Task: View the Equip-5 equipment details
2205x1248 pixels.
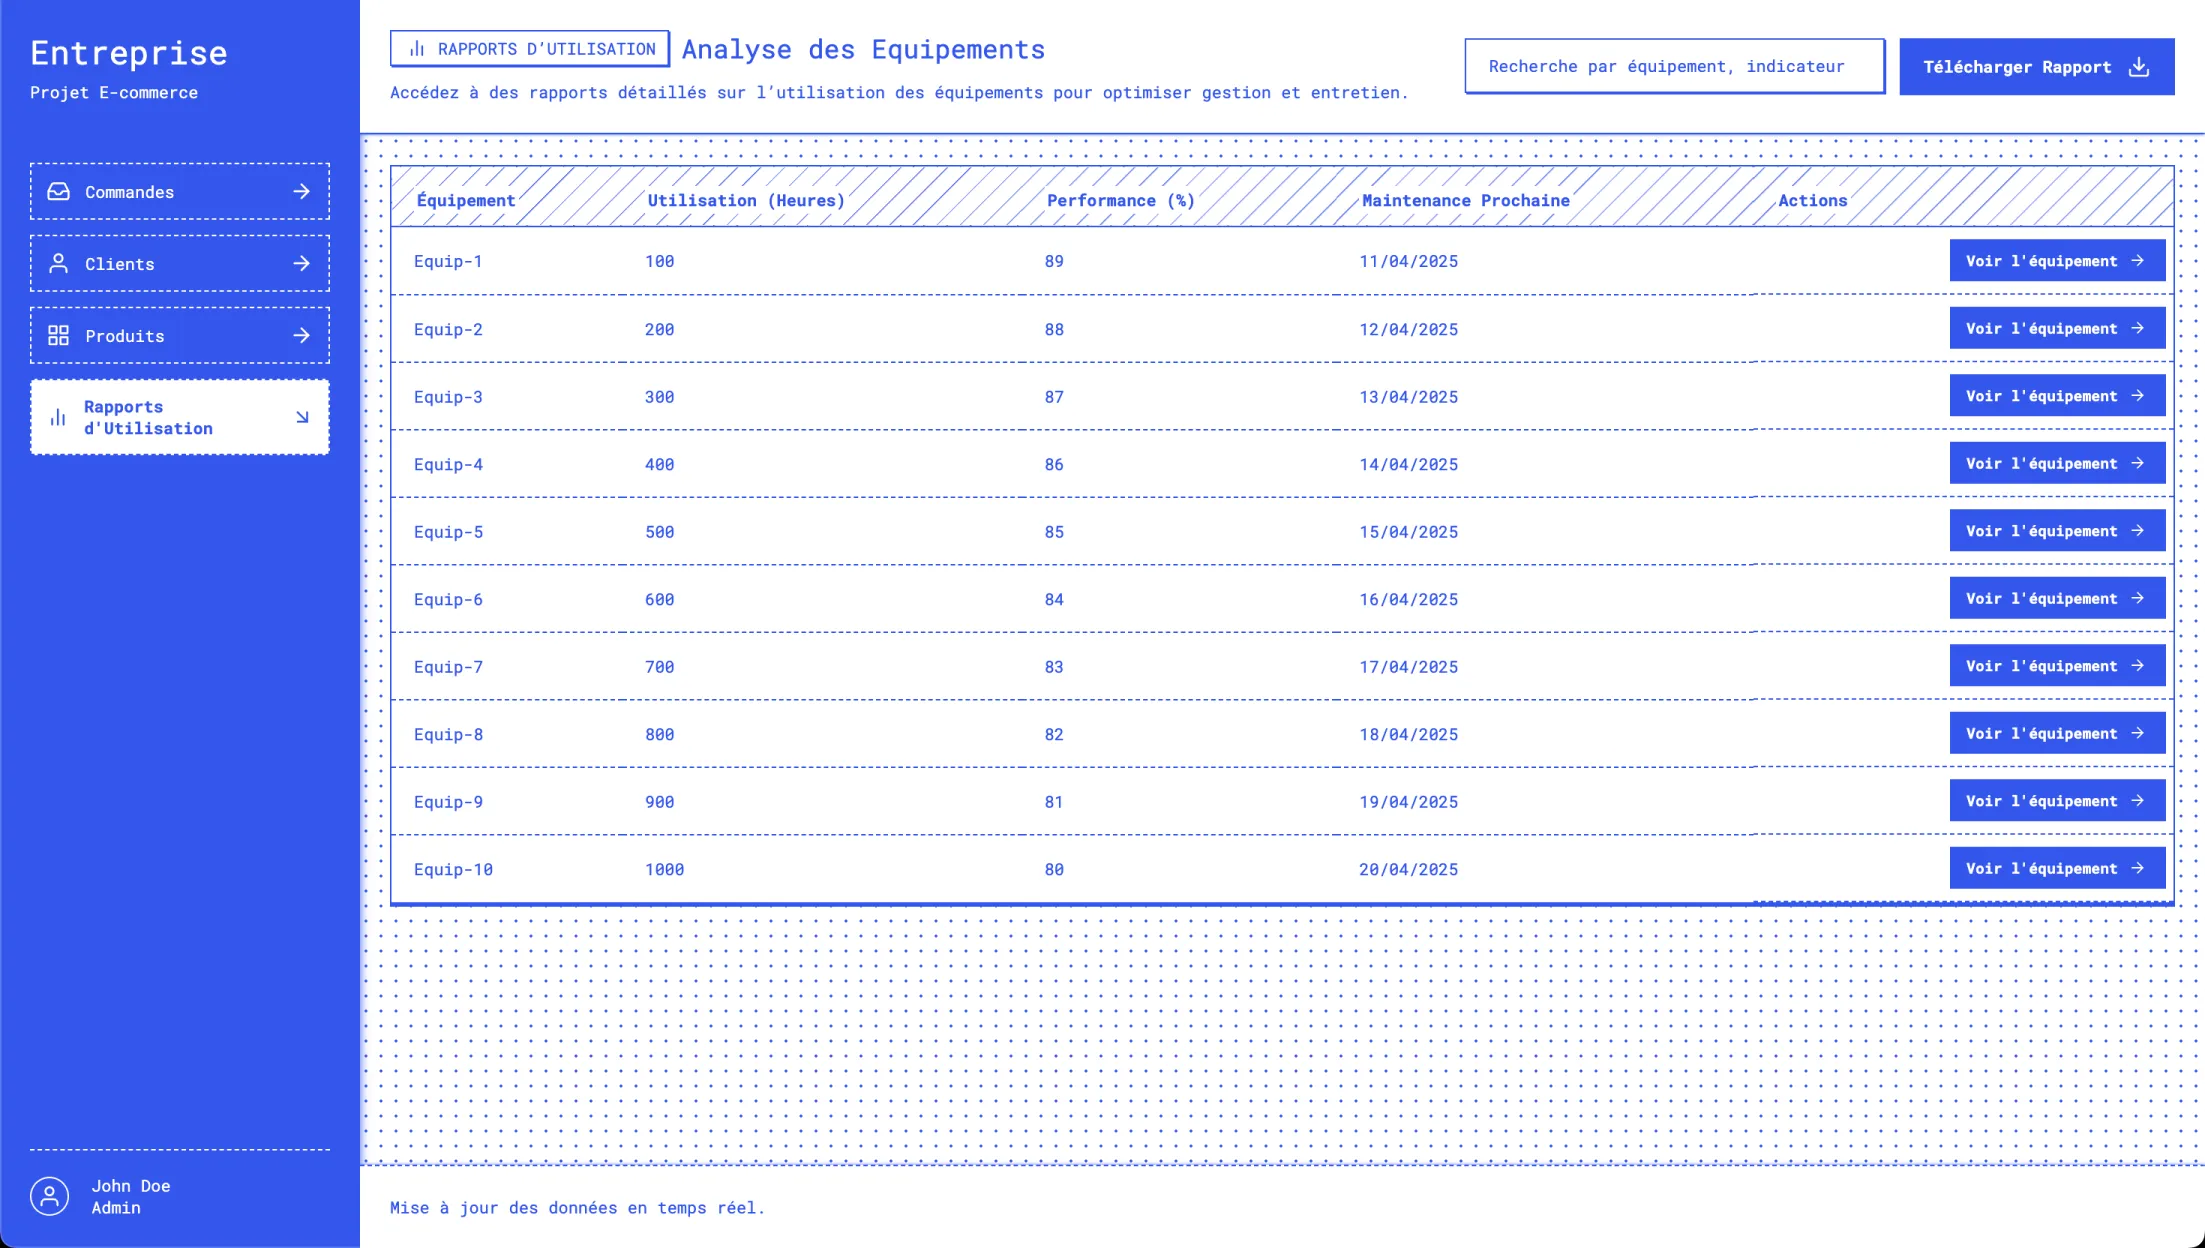Action: [x=2056, y=531]
